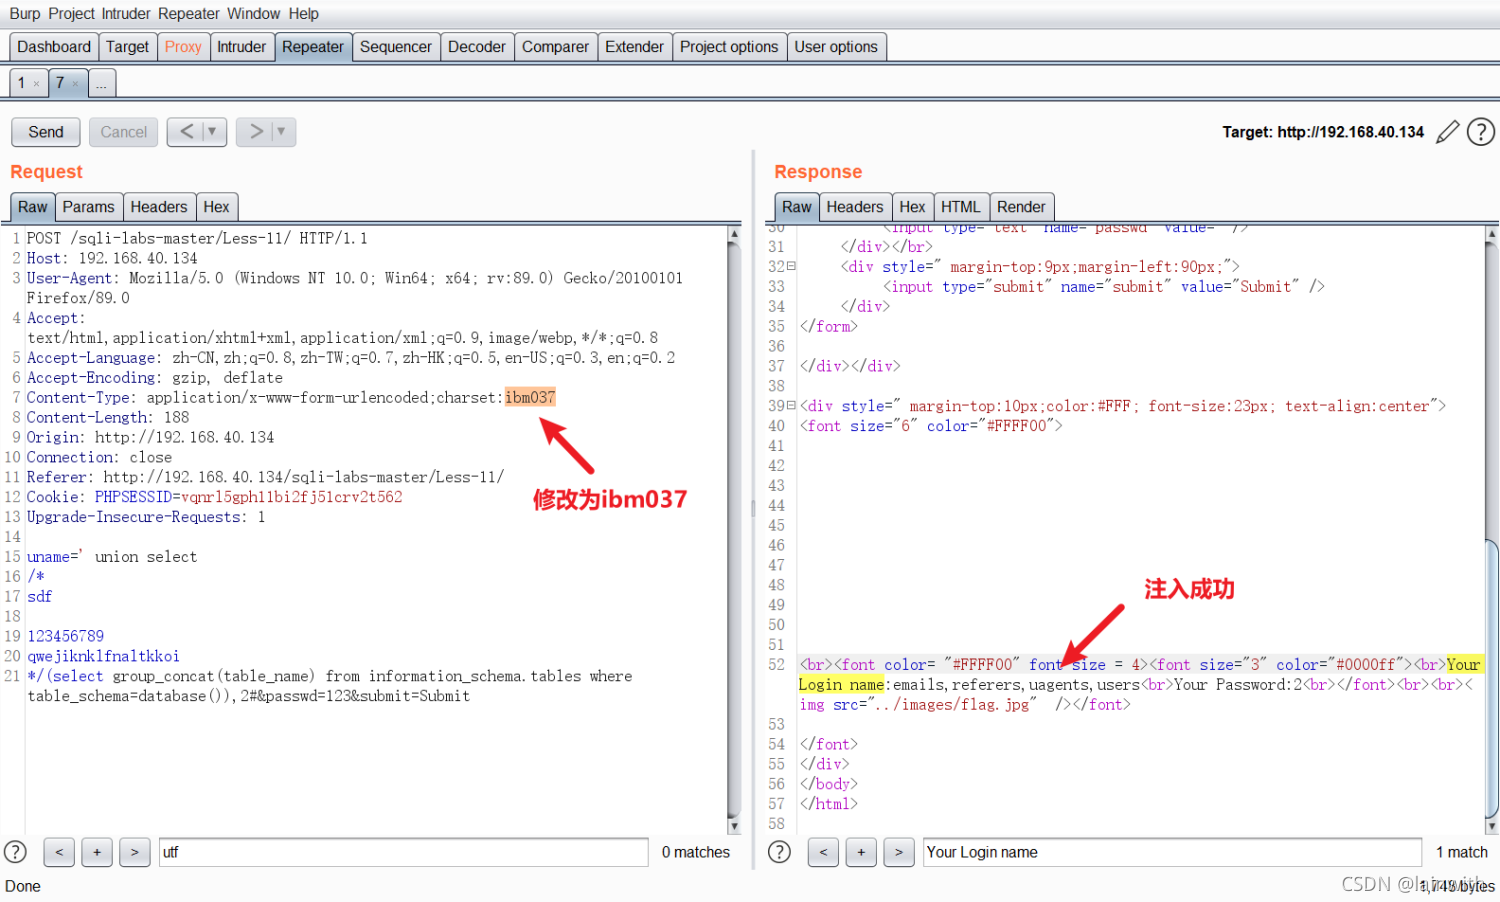The image size is (1500, 902).
Task: Open request search help icon
Action: (x=15, y=852)
